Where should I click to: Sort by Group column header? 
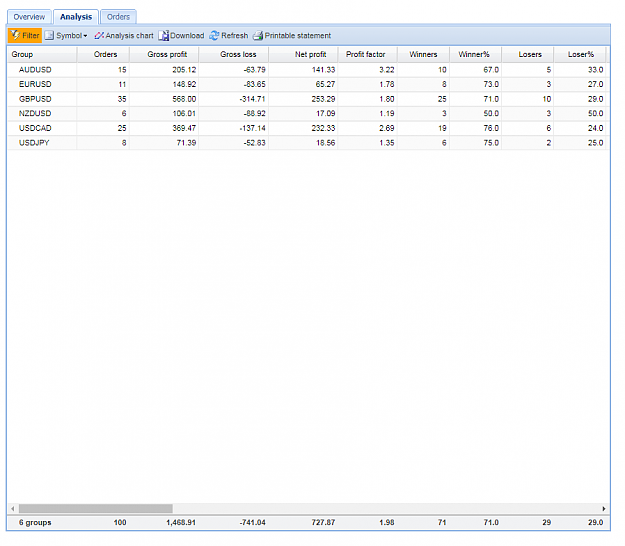tap(42, 54)
